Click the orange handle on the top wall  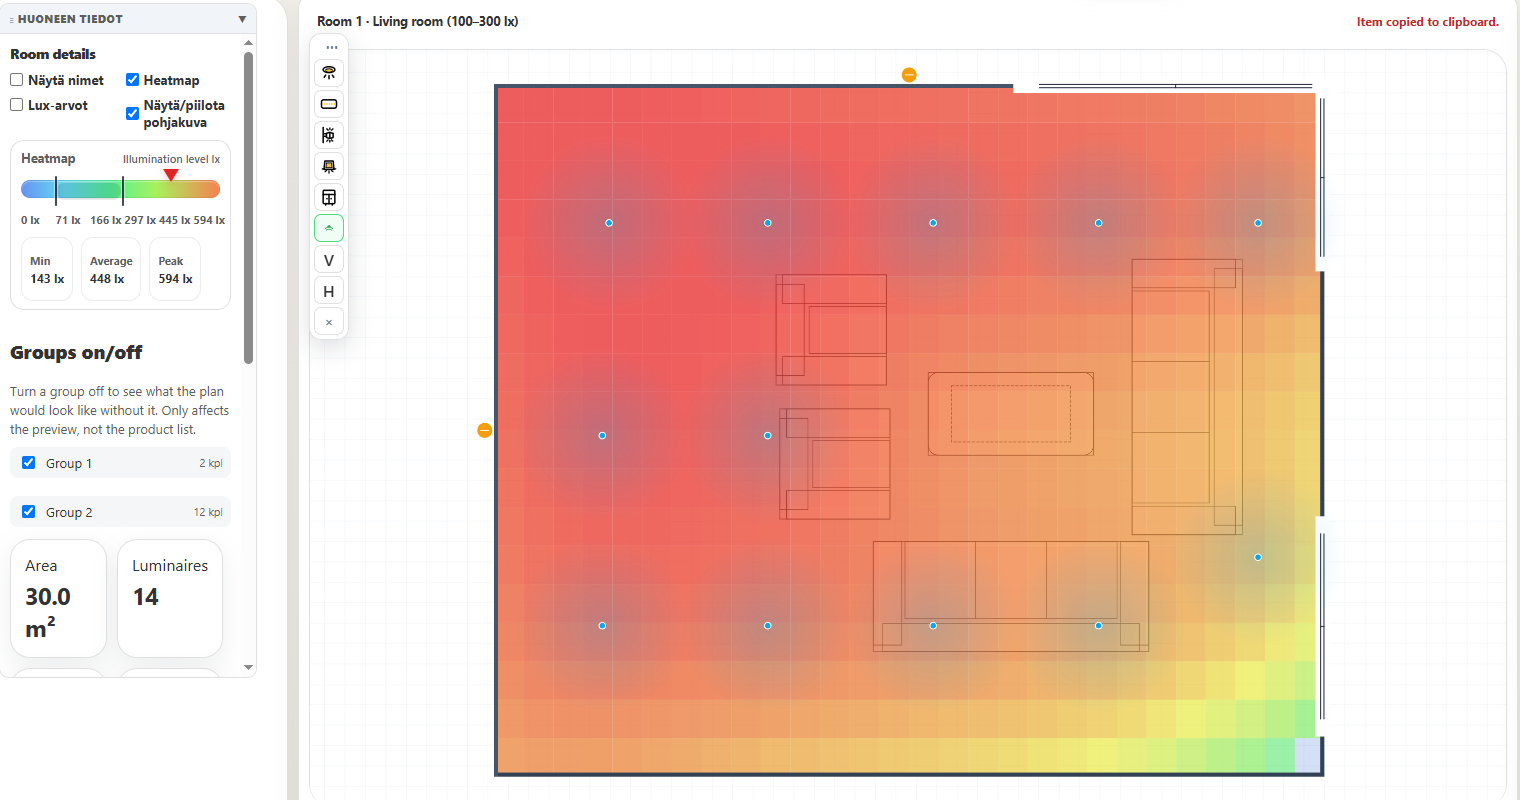click(909, 75)
